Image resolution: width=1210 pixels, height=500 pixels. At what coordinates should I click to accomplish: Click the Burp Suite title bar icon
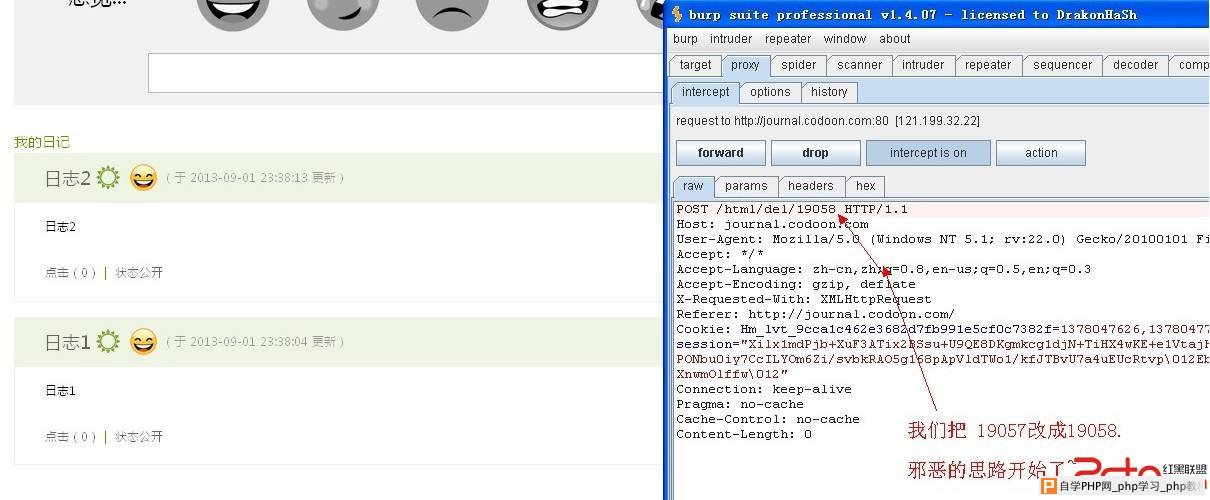coord(677,14)
